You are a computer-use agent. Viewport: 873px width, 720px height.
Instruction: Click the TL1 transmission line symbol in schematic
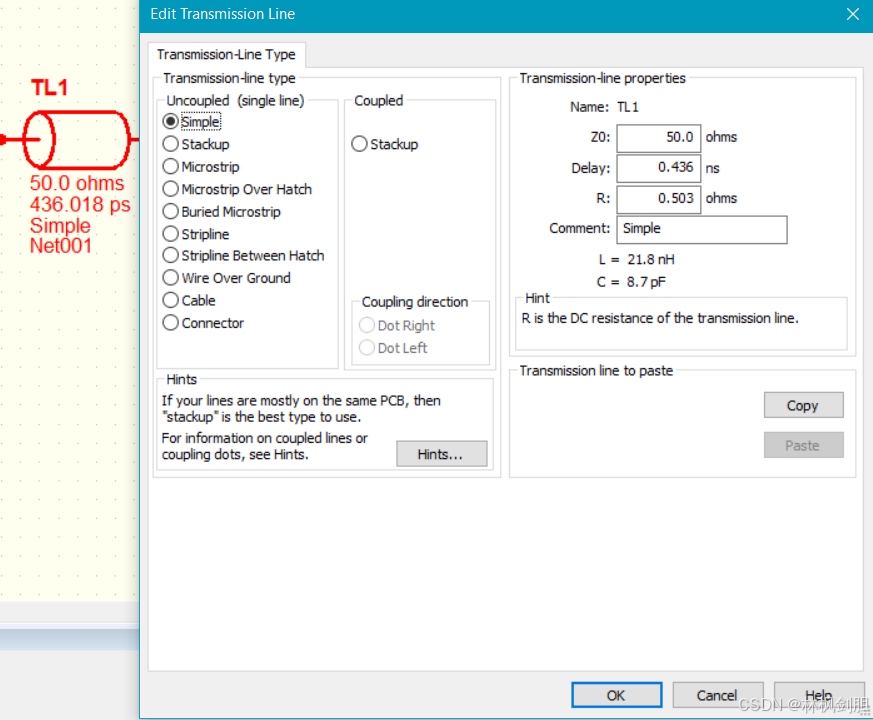76,140
